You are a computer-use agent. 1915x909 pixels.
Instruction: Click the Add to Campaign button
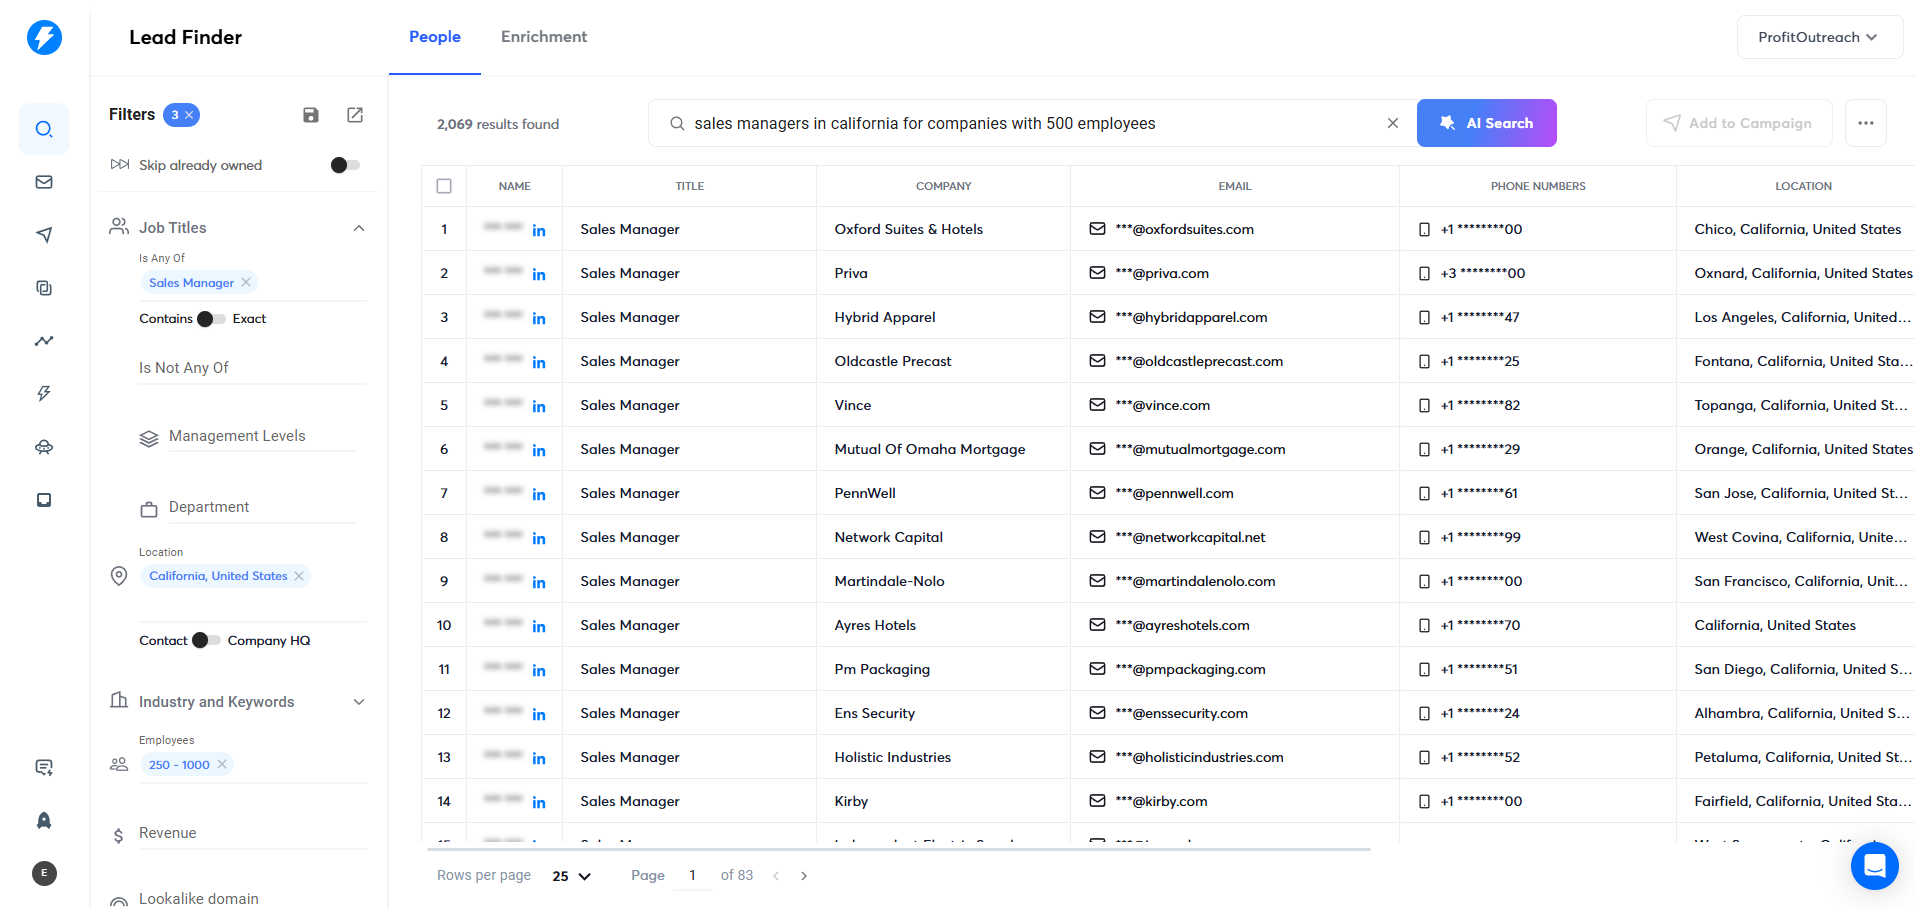pos(1739,122)
